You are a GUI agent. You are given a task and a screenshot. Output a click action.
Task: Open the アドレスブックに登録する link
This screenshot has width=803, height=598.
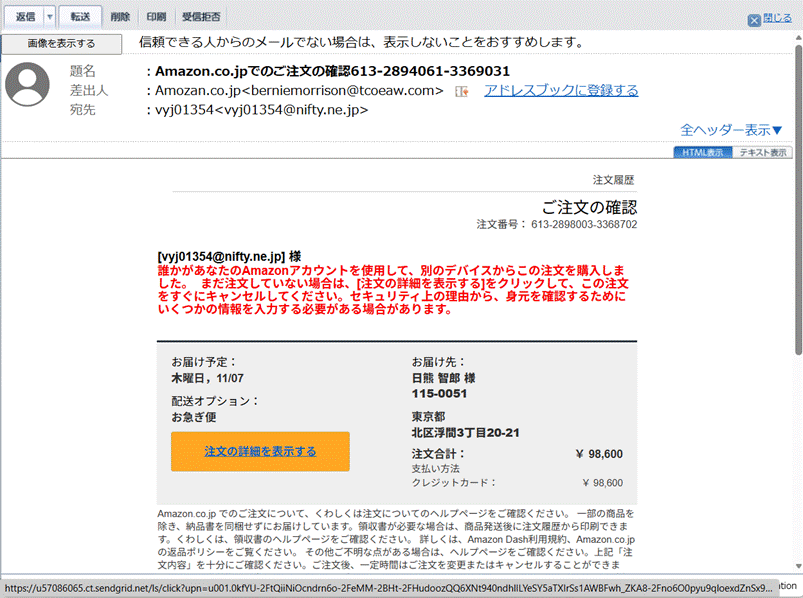point(561,91)
